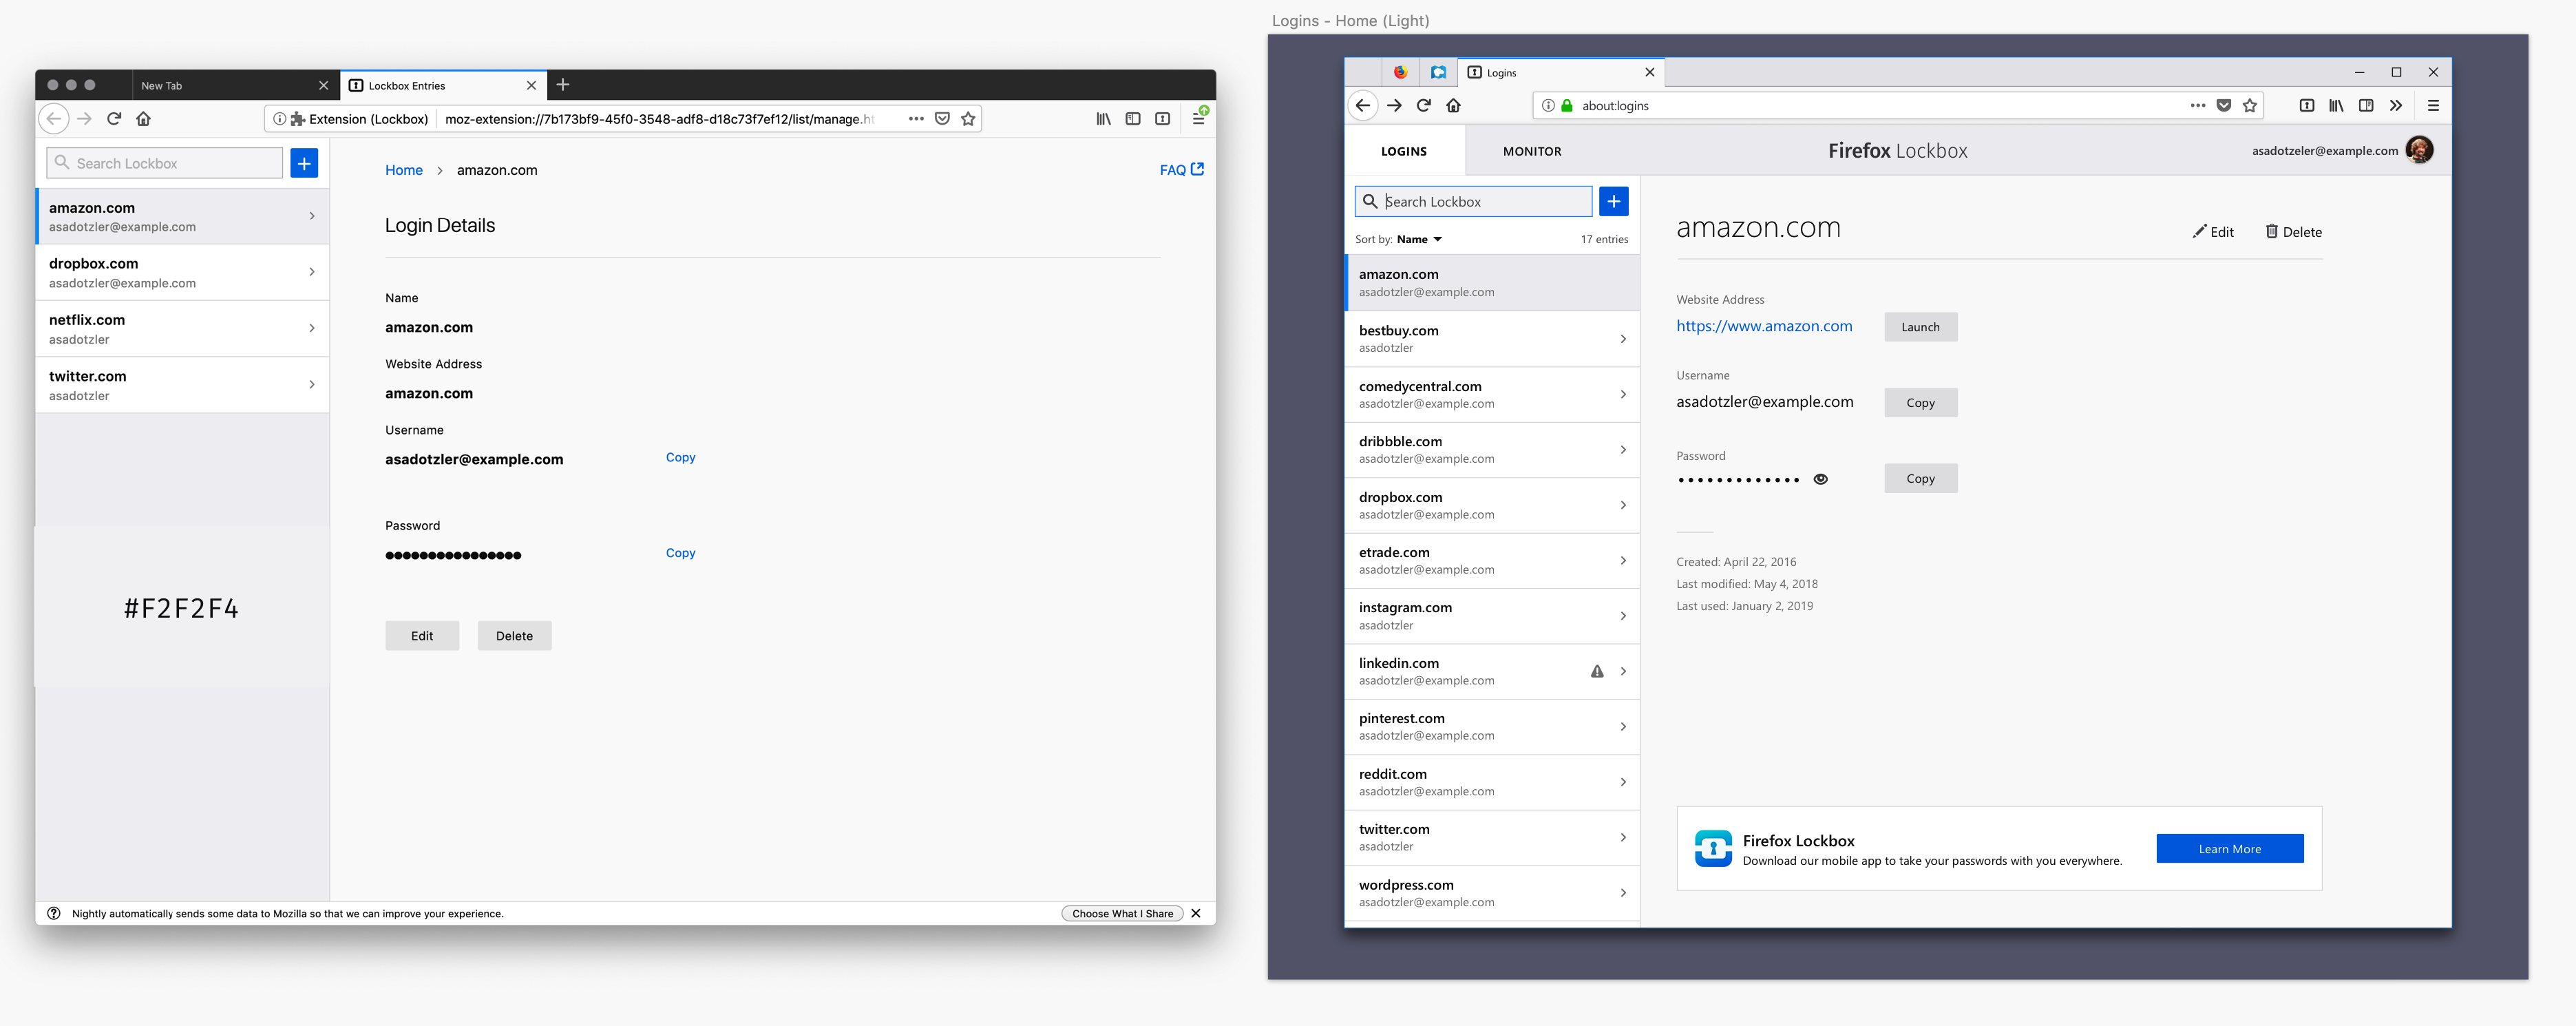Viewport: 2576px width, 1026px height.
Task: Reload the about:logins page
Action: point(1424,105)
